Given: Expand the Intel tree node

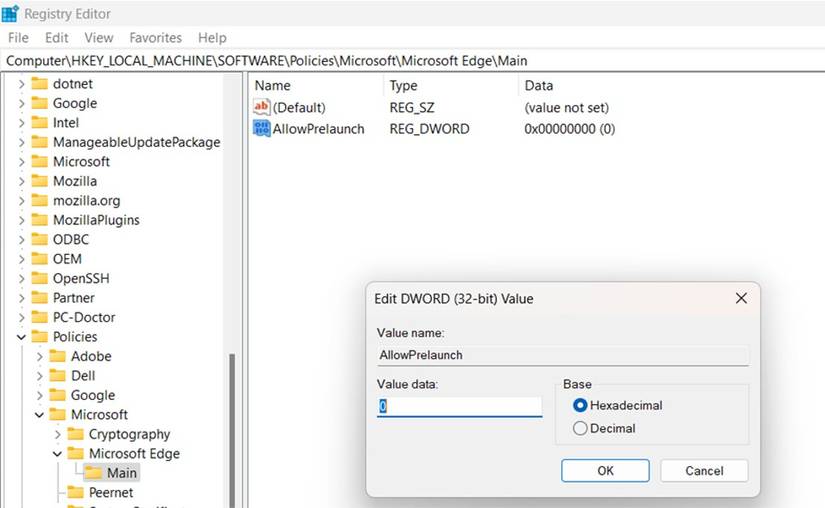Looking at the screenshot, I should click(22, 123).
